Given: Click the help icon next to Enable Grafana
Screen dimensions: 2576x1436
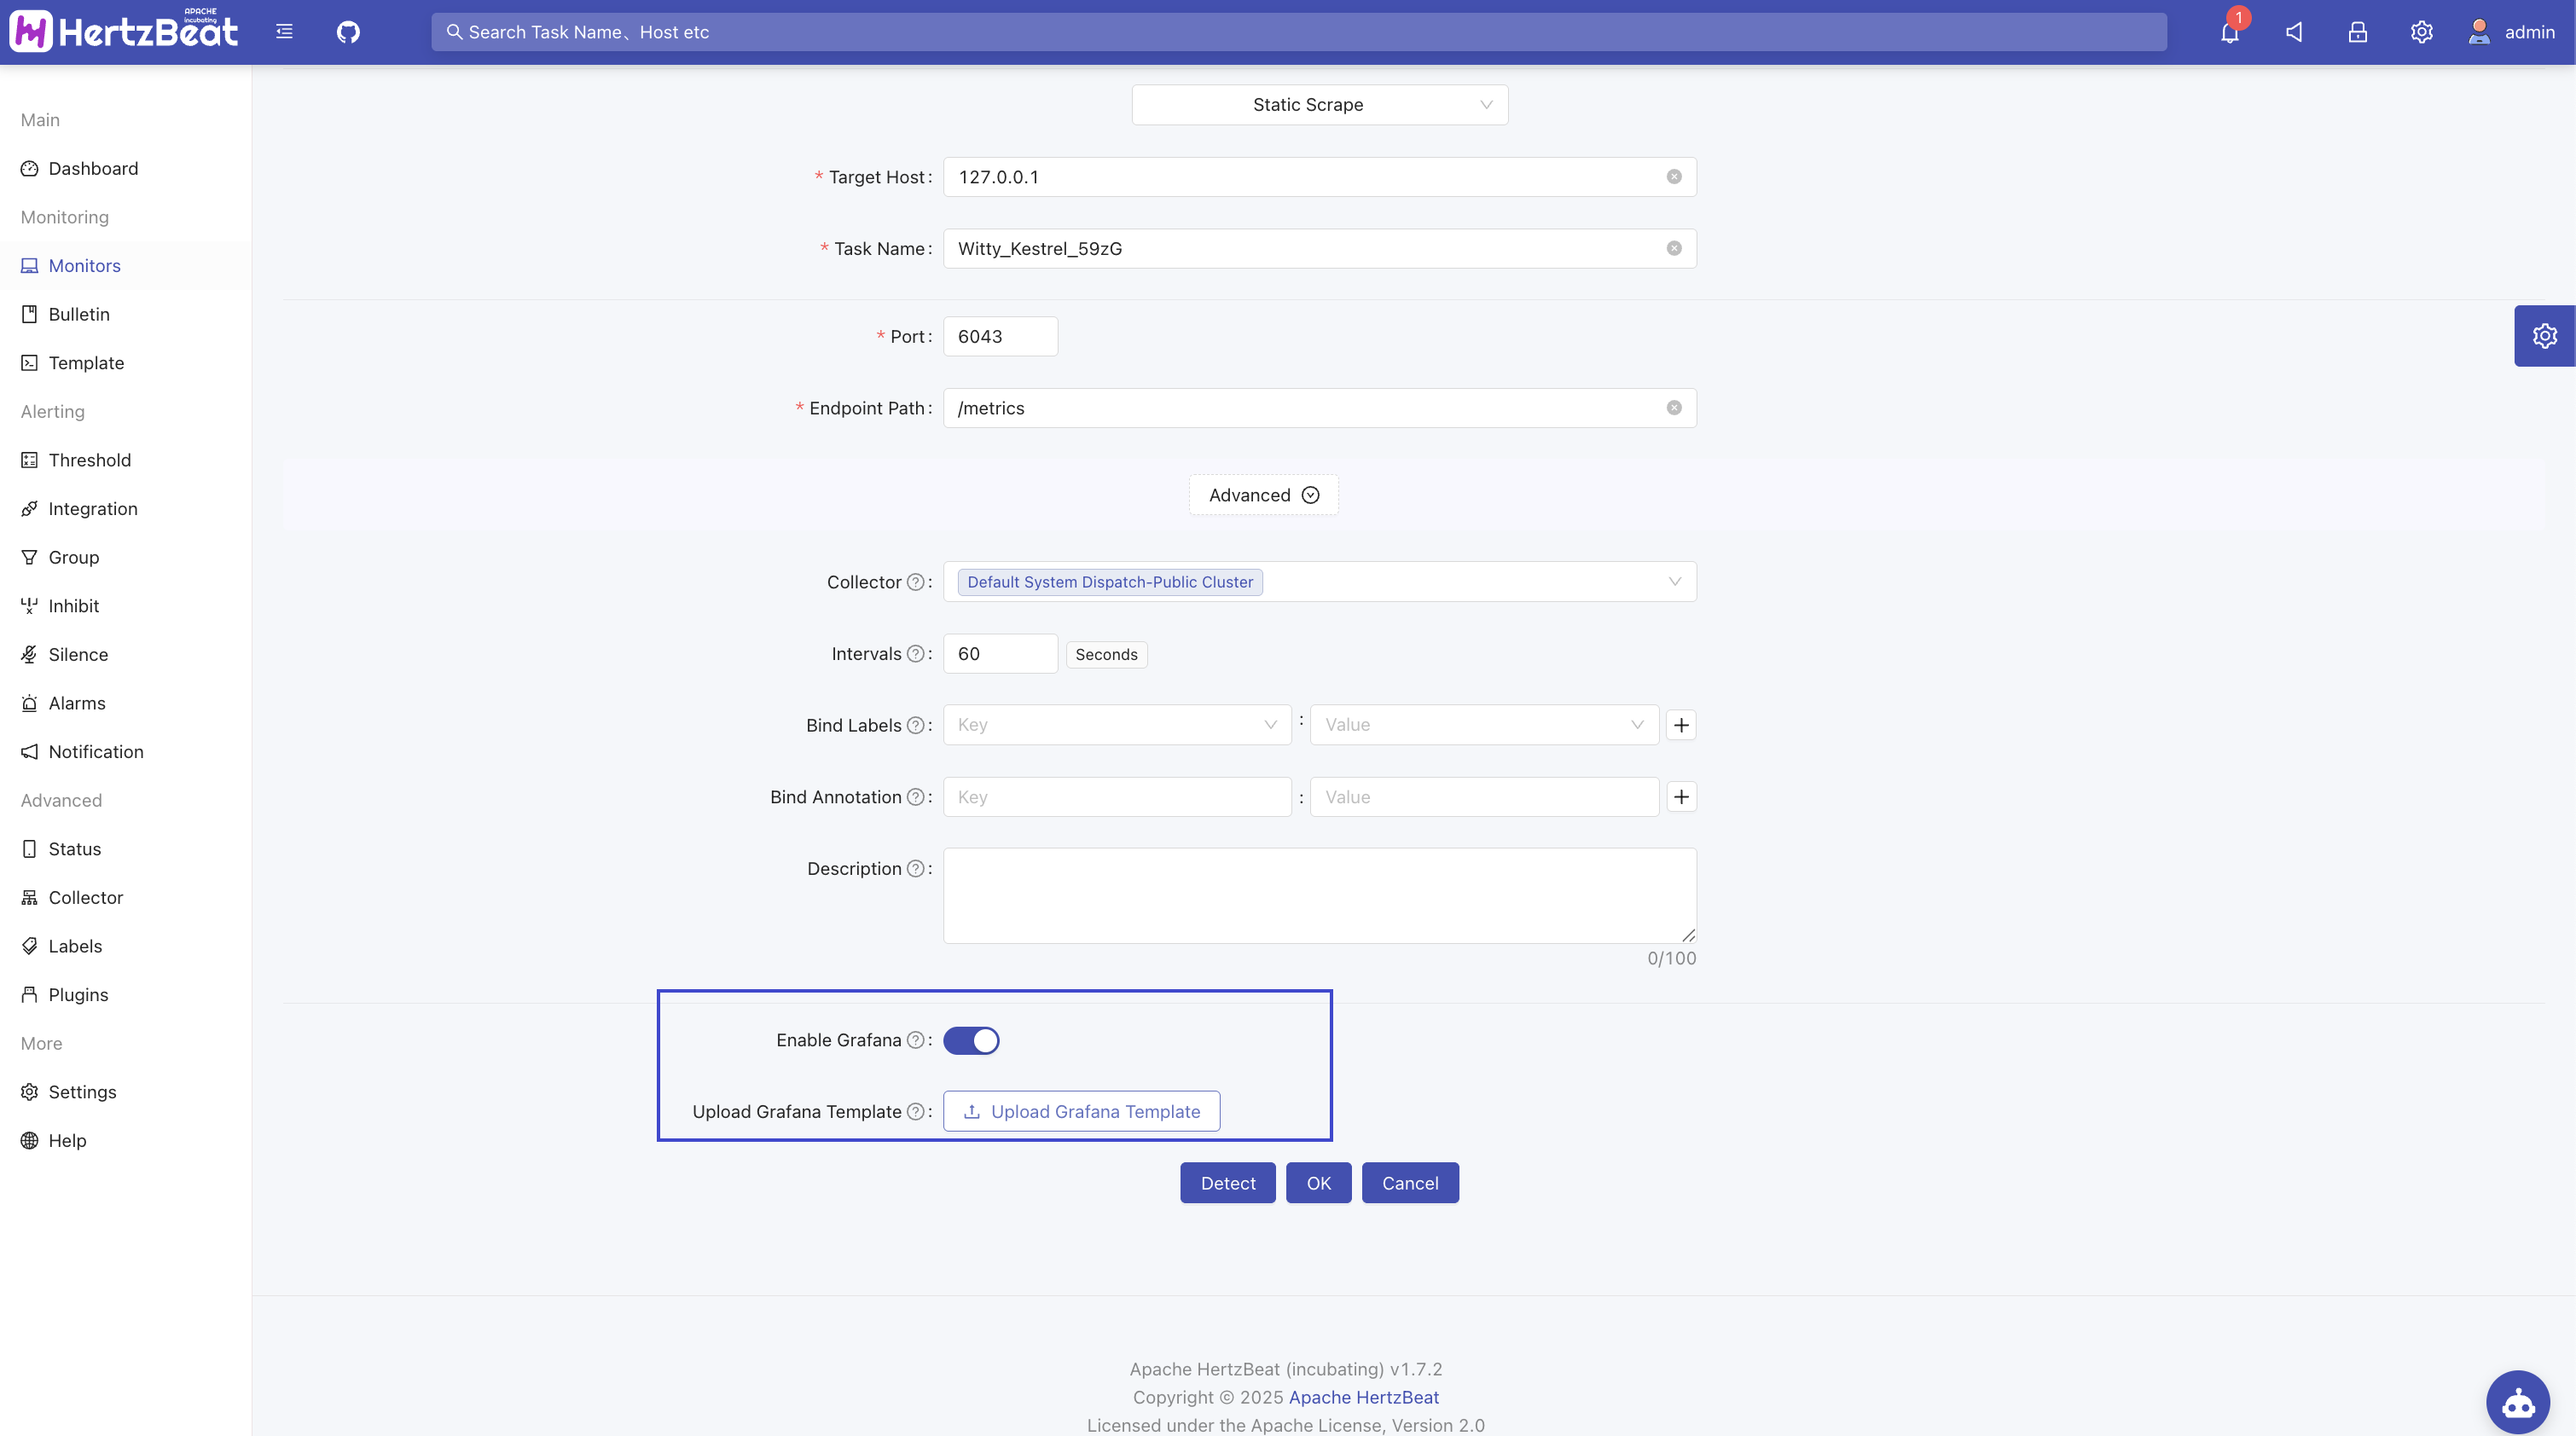Looking at the screenshot, I should click(915, 1040).
